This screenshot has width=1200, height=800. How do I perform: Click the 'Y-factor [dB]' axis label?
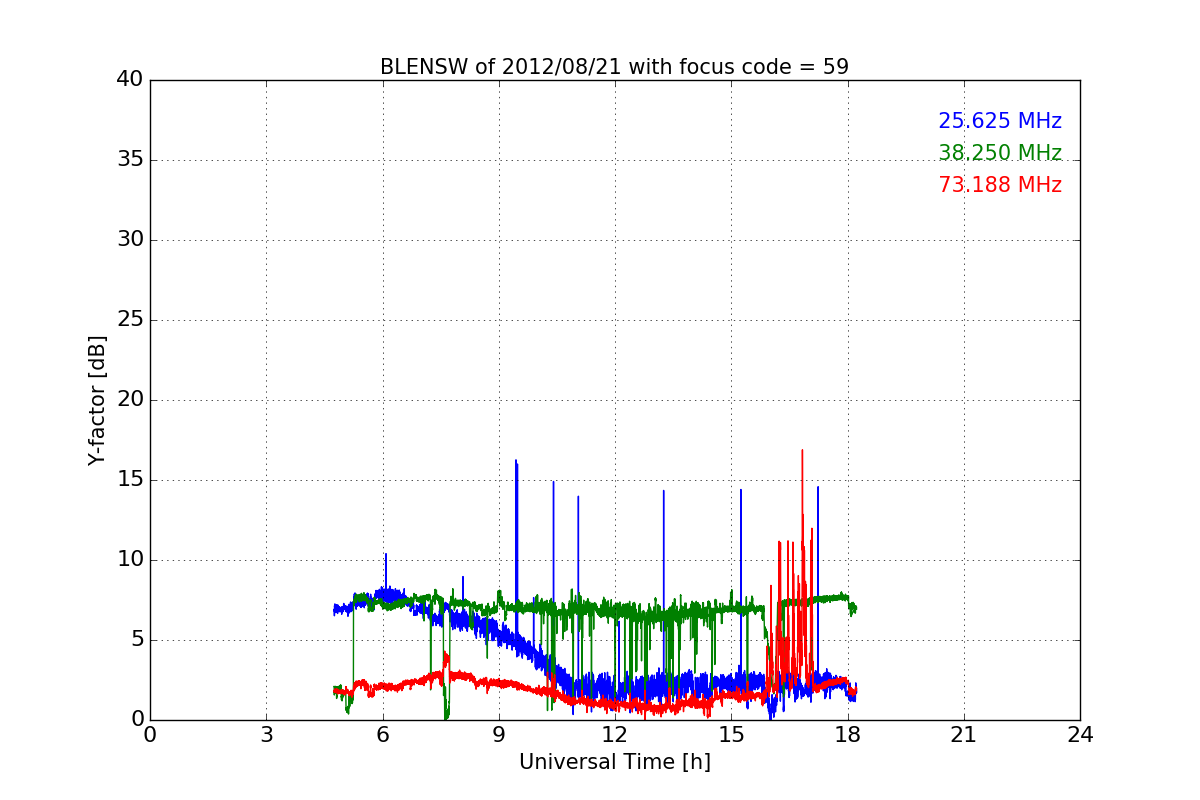[x=96, y=400]
